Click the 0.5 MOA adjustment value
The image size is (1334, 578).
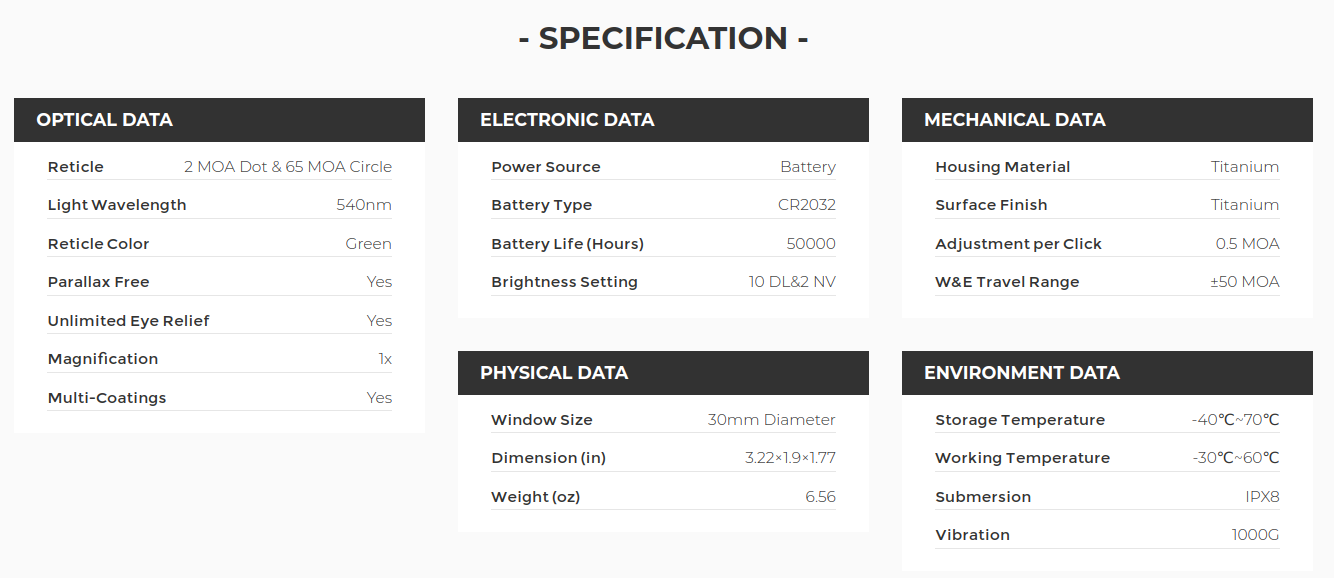1248,244
